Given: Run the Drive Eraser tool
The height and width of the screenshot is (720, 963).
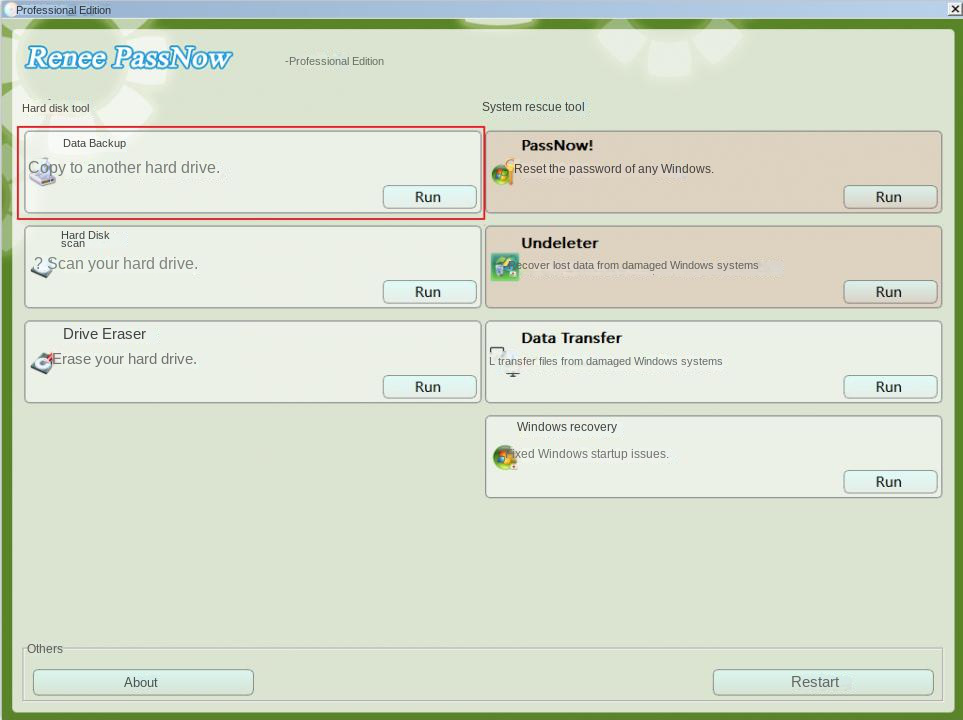Looking at the screenshot, I should tap(429, 387).
